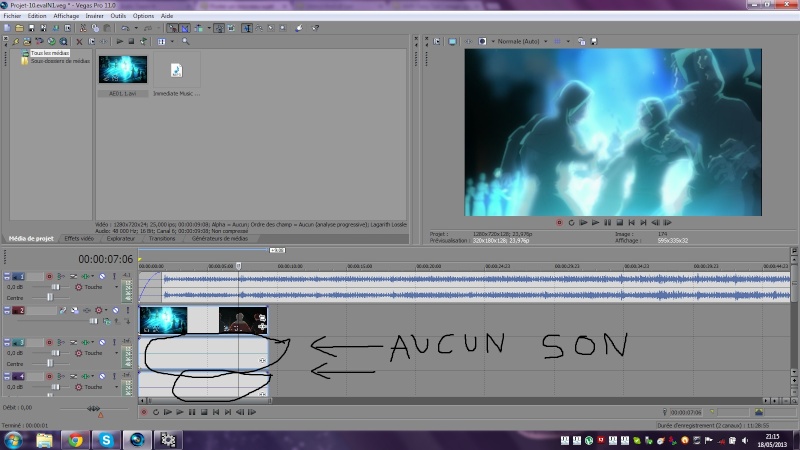800x450 pixels.
Task: Switch to Générateurs de médias tab
Action: click(219, 238)
